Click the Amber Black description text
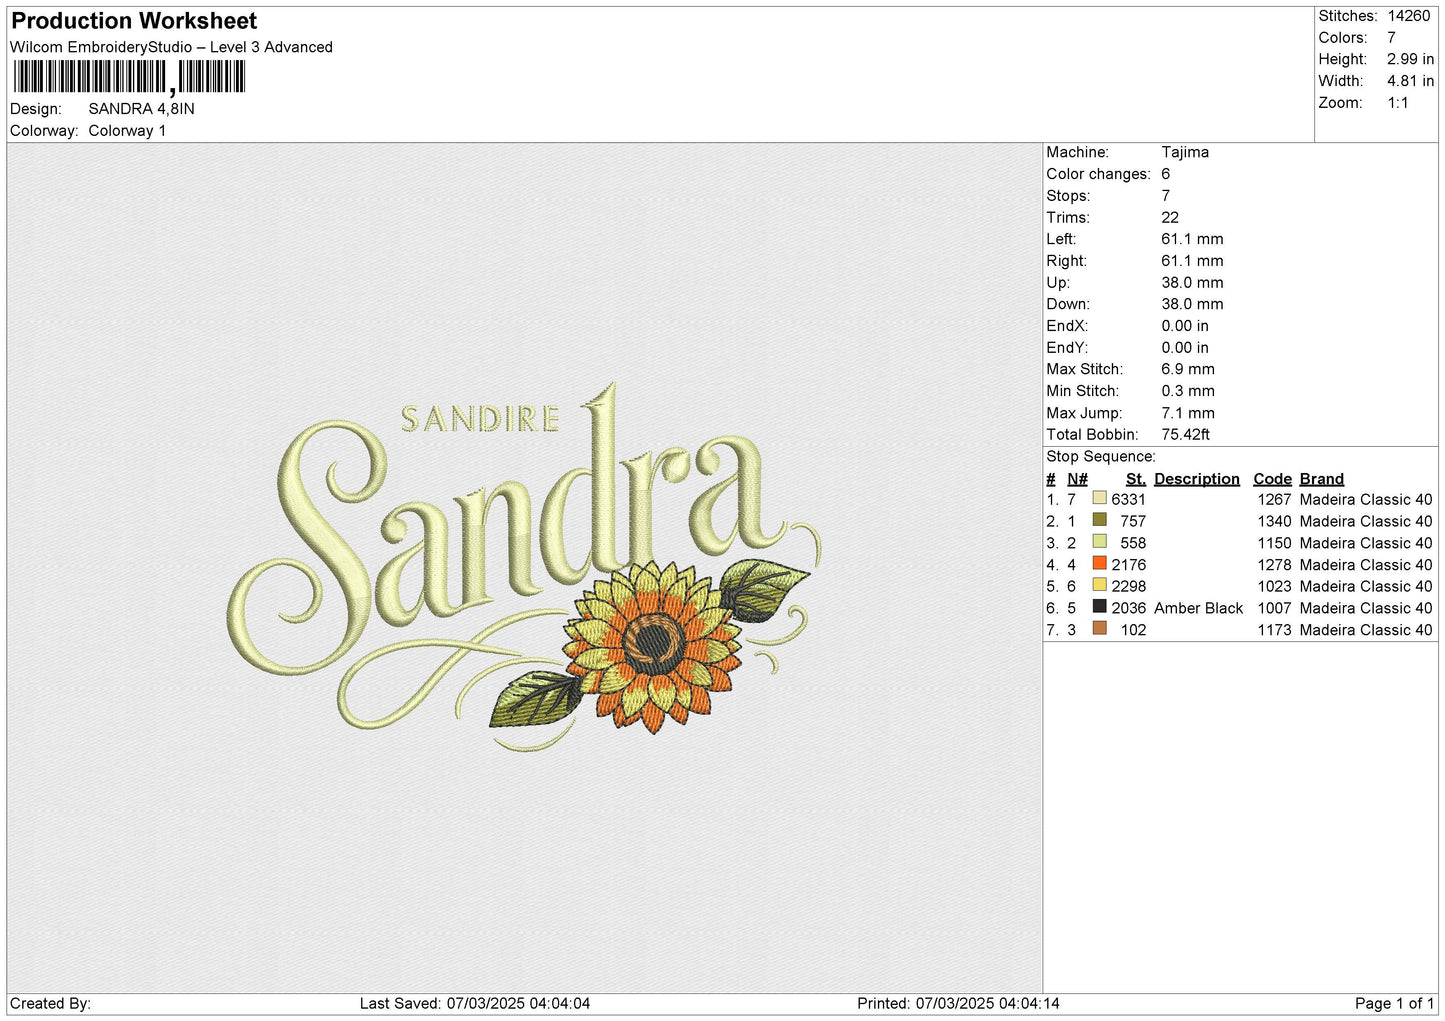This screenshot has width=1445, height=1021. click(x=1198, y=608)
